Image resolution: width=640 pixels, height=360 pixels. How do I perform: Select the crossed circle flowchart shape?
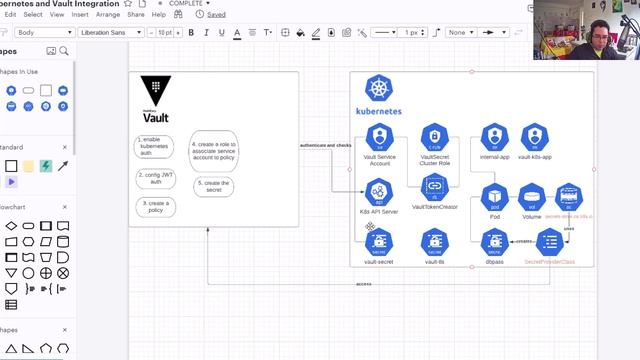coord(63,273)
